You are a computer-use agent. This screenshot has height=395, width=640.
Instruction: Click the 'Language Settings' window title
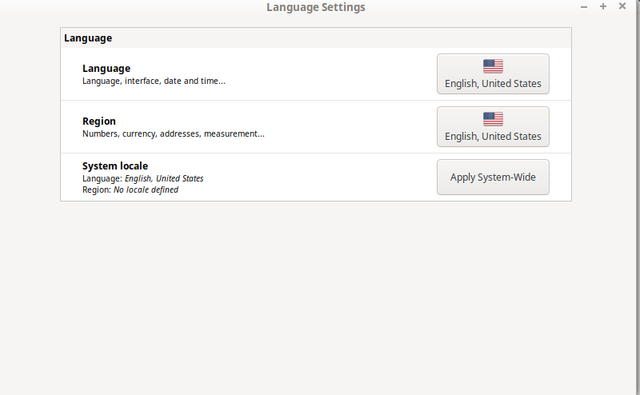316,7
